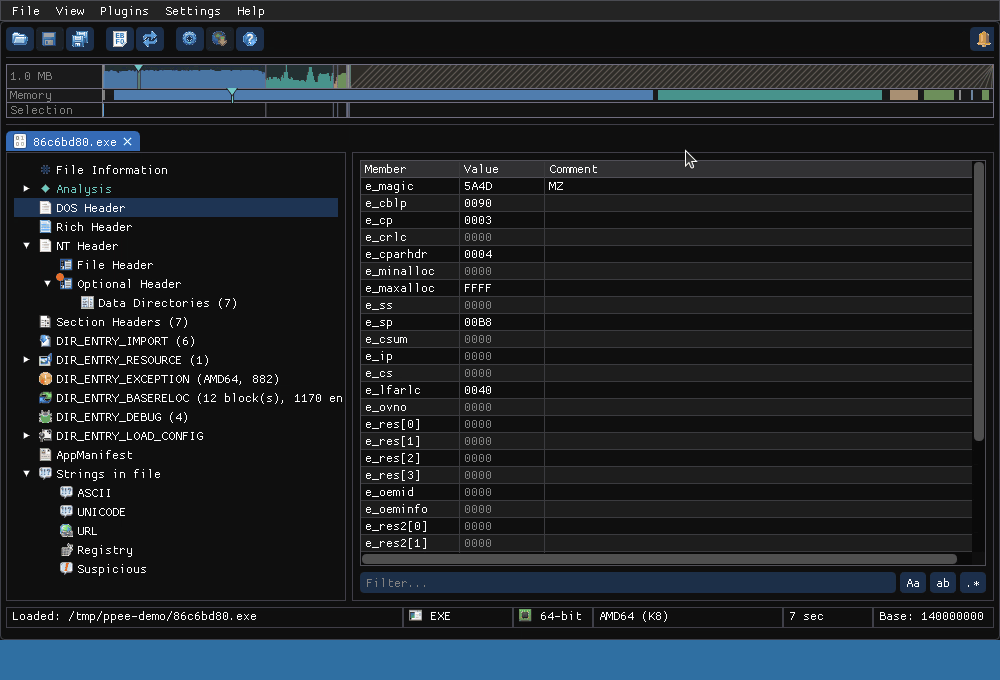Click the e_lfanew value 0040
The height and width of the screenshot is (680, 1000).
coord(478,390)
